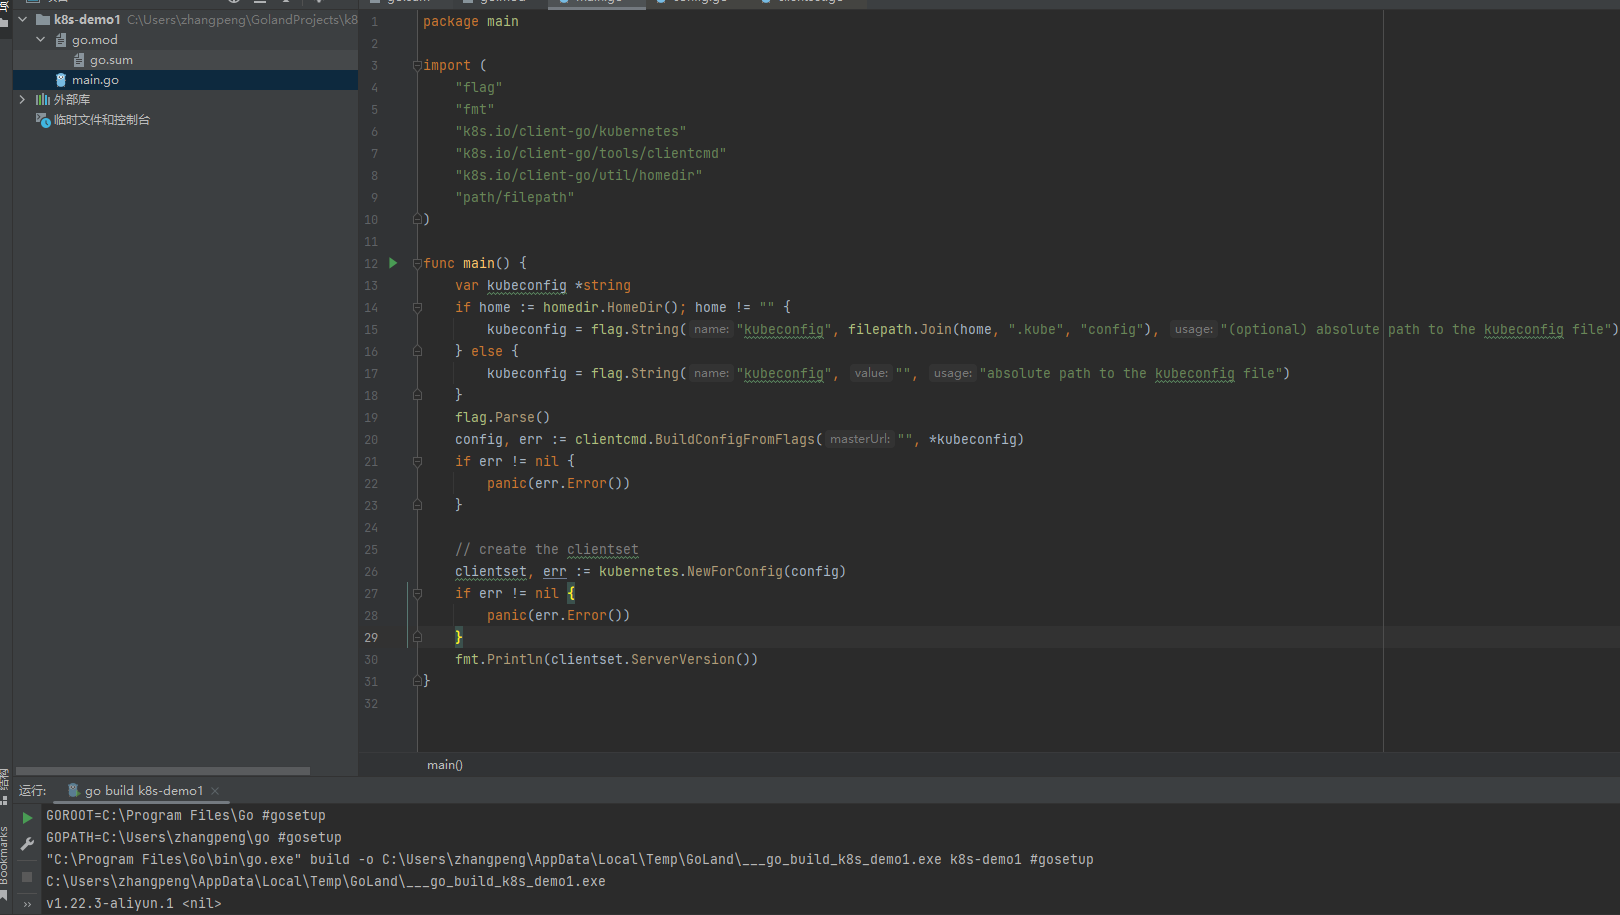Screen dimensions: 1620x915
Task: Click fold end marker at line 31
Action: pyautogui.click(x=417, y=681)
